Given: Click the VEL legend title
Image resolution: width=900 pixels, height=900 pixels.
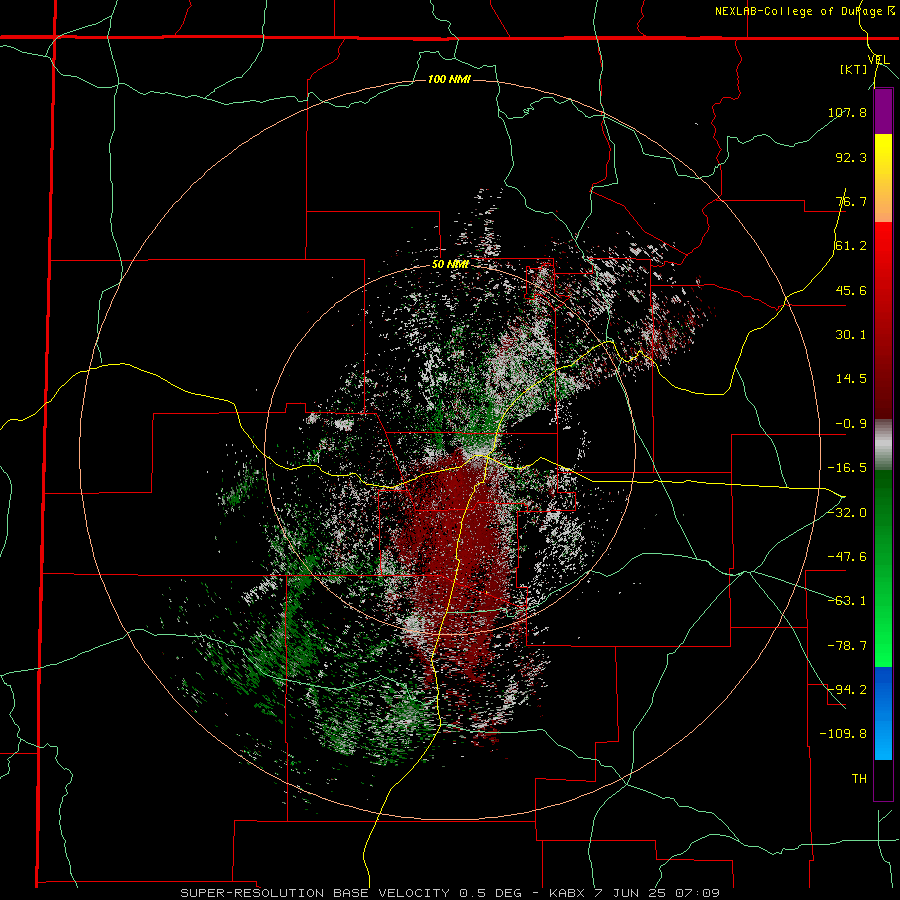Looking at the screenshot, I should (x=879, y=60).
